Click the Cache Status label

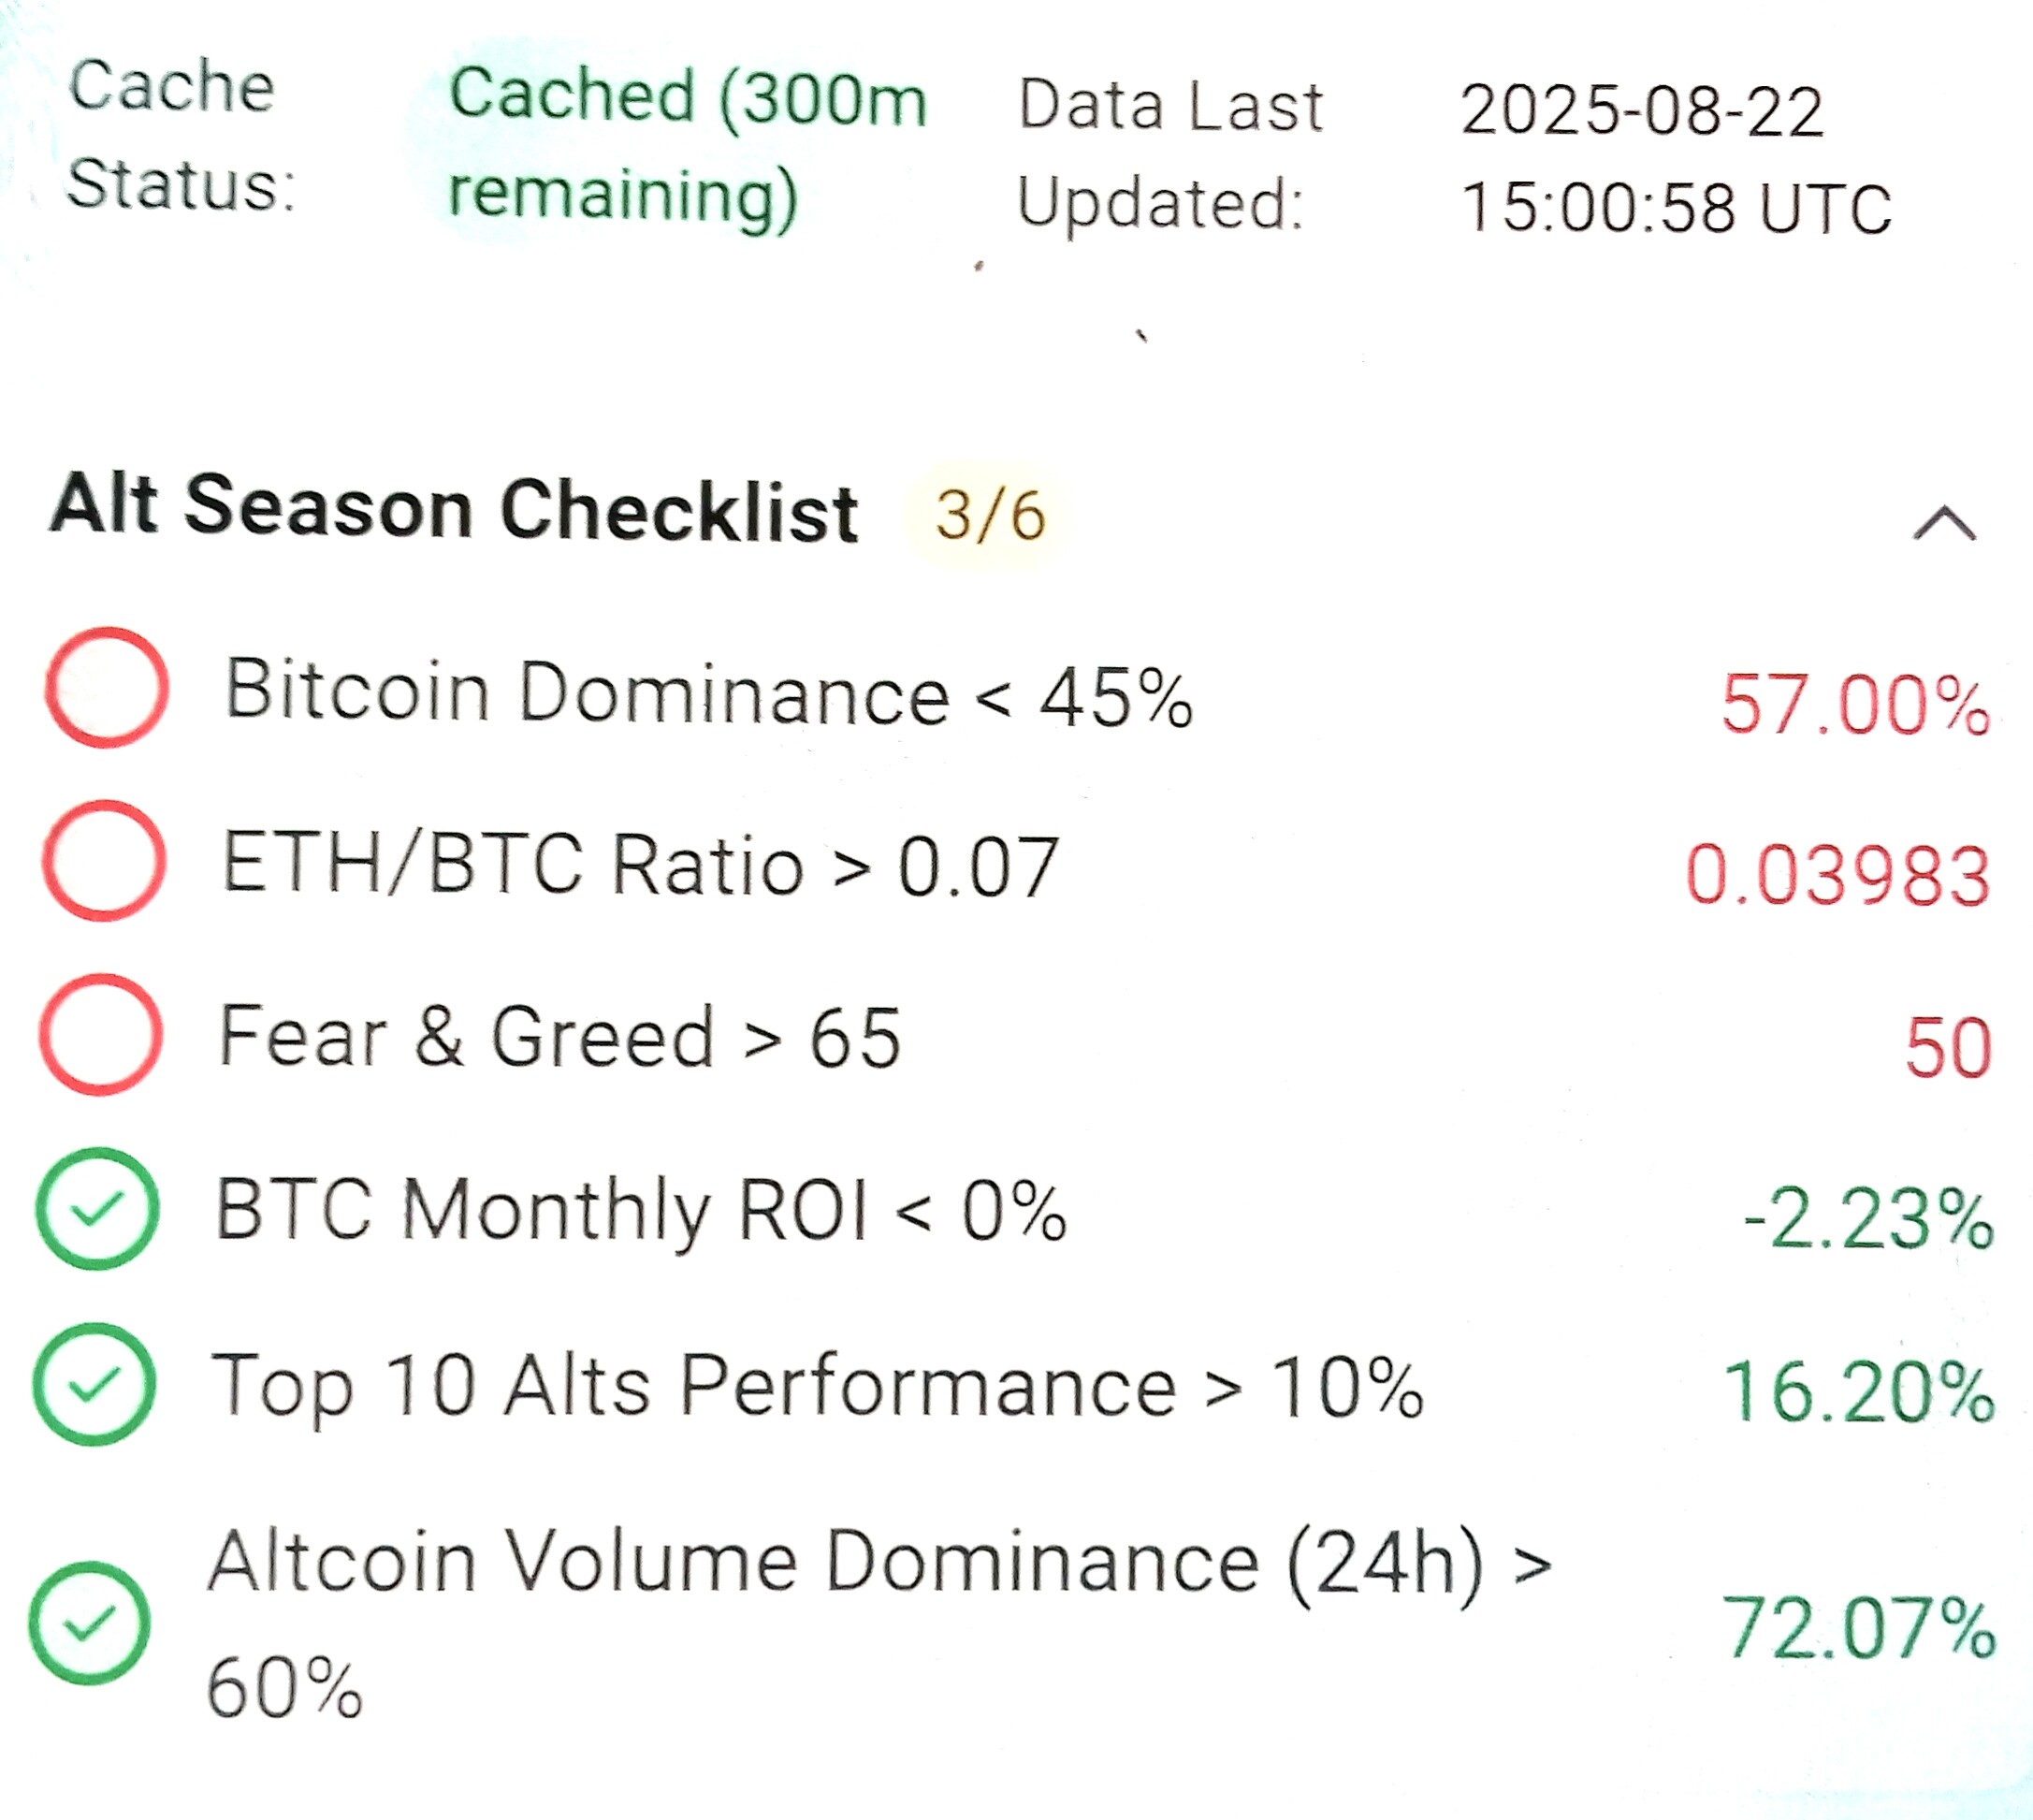[x=181, y=135]
